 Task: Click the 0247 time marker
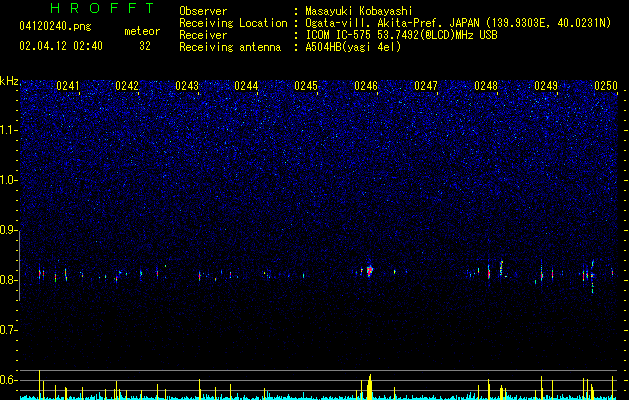click(426, 86)
